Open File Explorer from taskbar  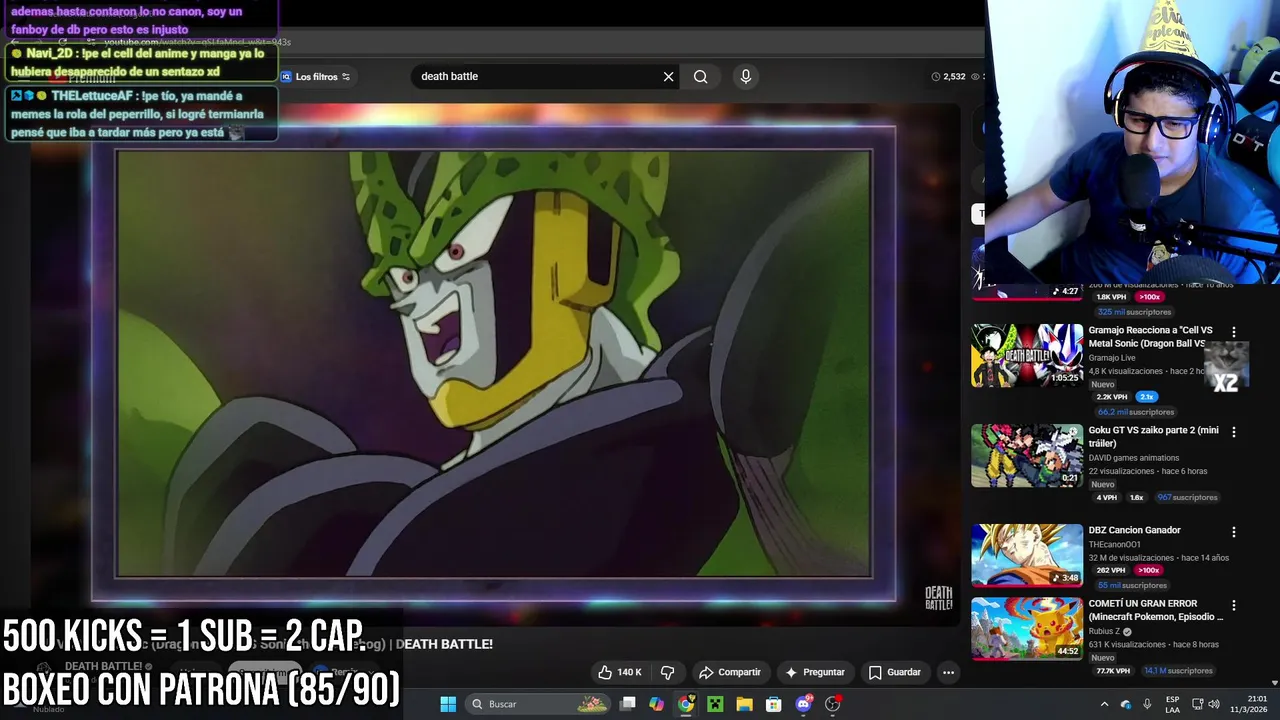(744, 704)
